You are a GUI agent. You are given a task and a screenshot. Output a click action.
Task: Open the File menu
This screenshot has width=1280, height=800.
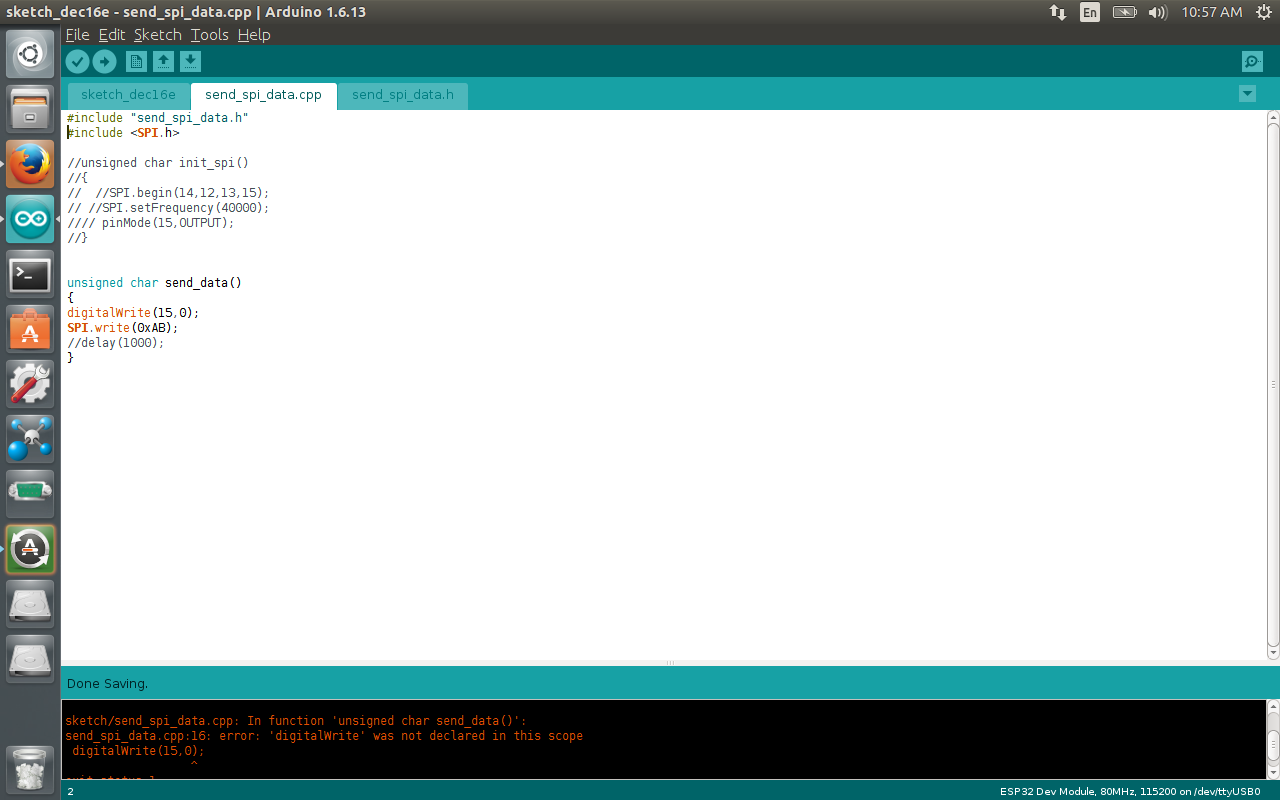[77, 35]
